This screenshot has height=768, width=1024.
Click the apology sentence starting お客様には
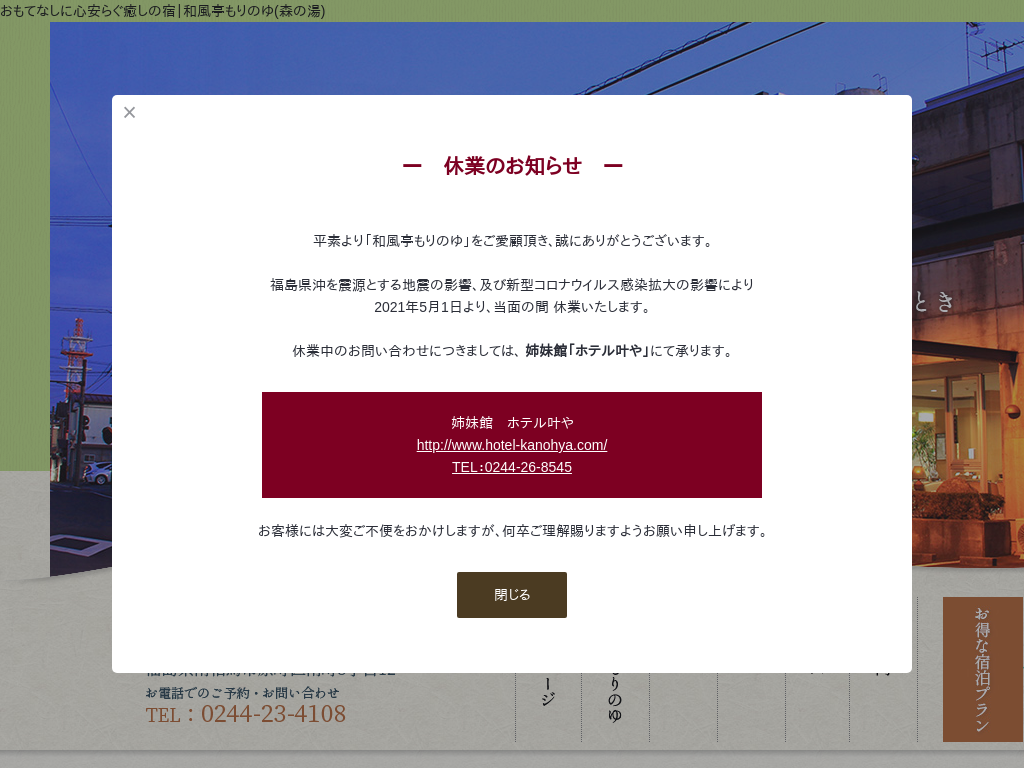point(512,531)
